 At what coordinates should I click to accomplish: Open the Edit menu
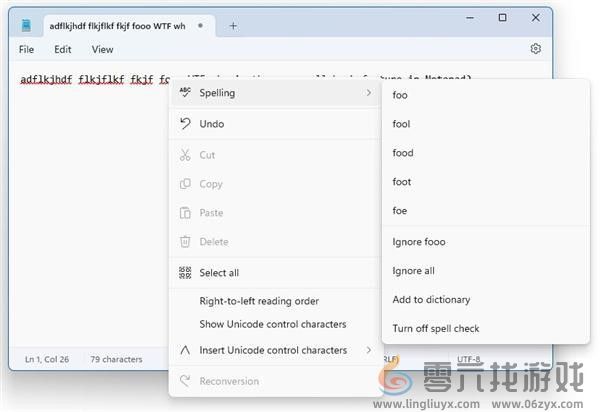63,49
